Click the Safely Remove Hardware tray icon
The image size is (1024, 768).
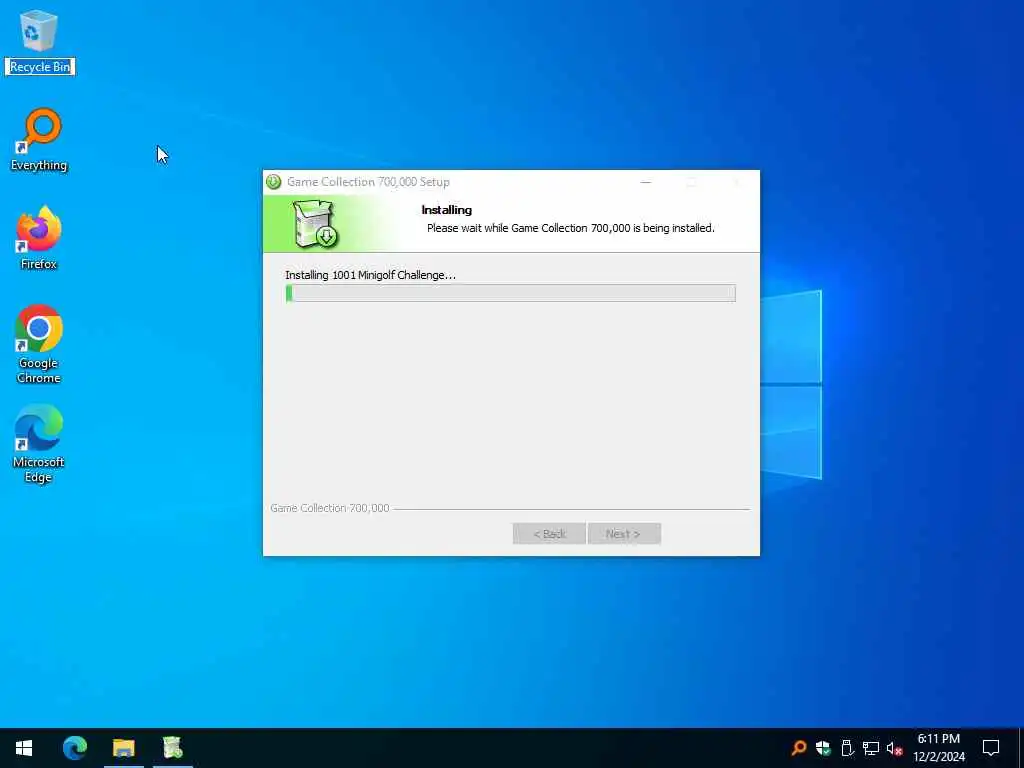click(847, 748)
